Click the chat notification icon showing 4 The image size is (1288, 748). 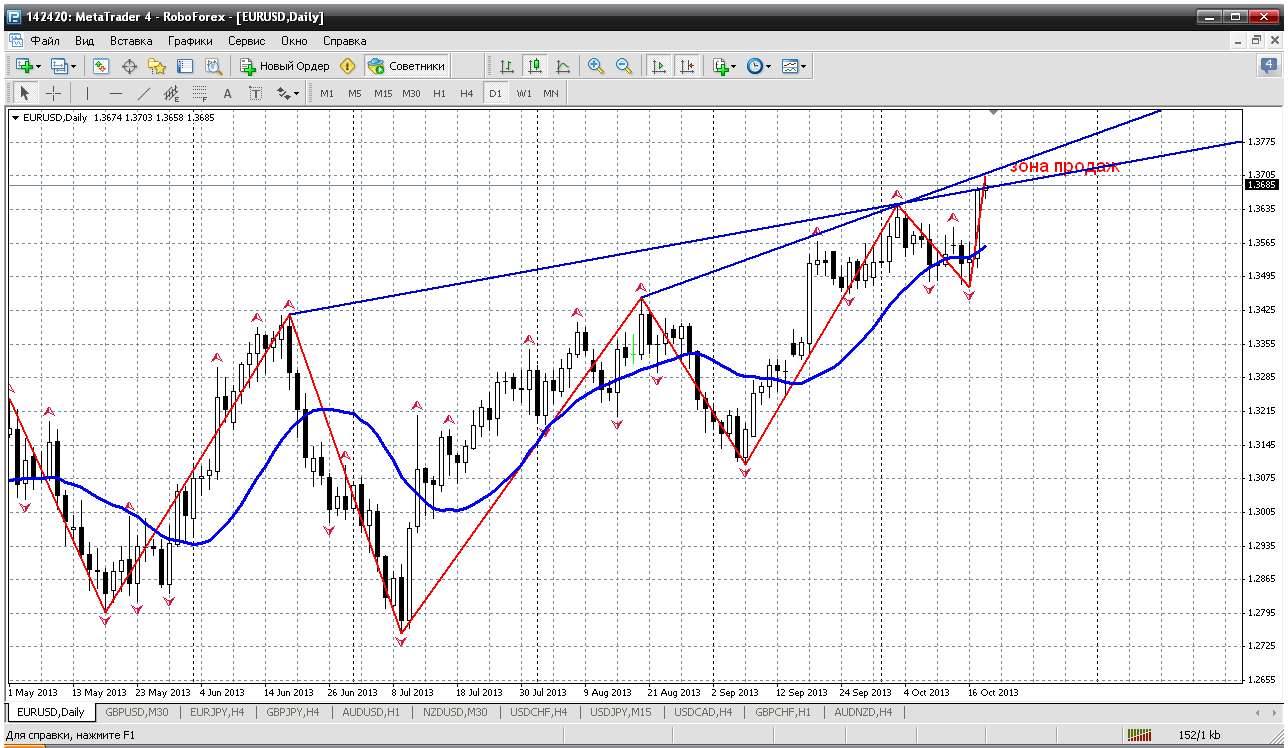pos(1267,66)
